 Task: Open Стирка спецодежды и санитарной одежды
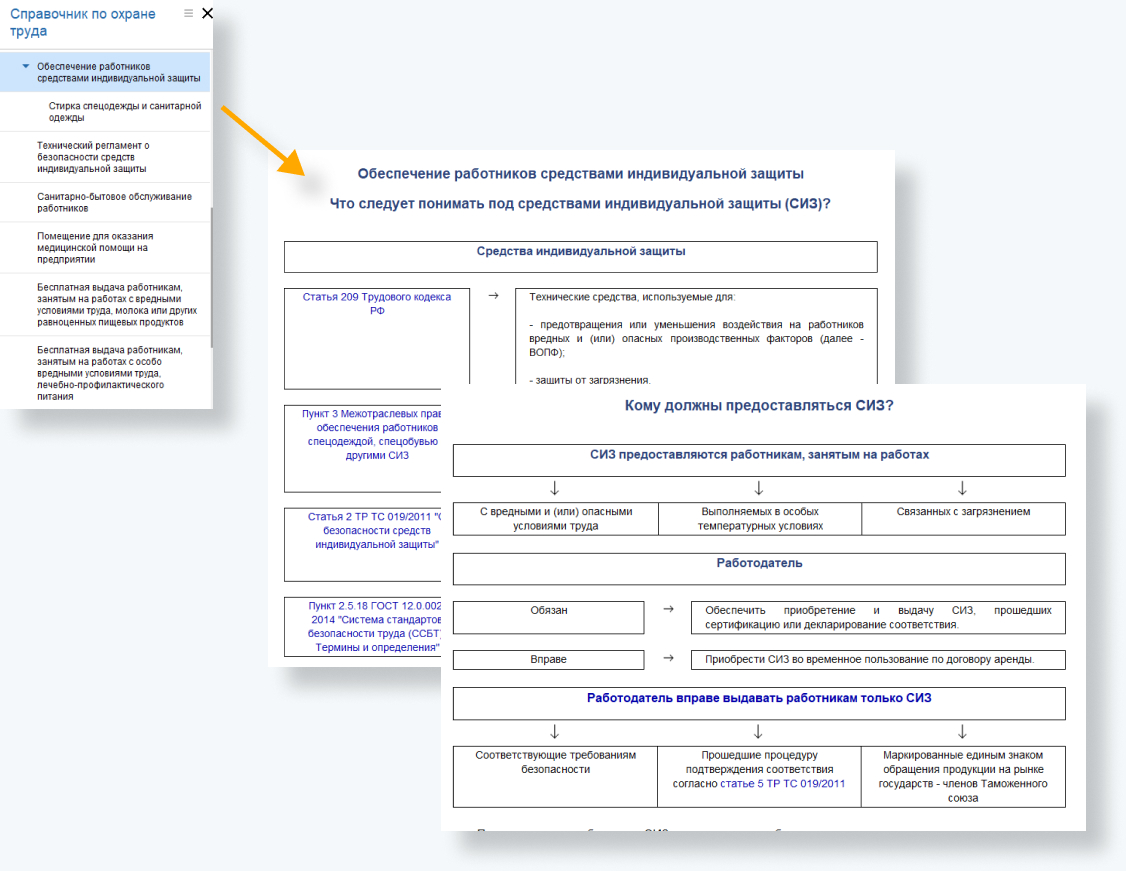tap(124, 111)
